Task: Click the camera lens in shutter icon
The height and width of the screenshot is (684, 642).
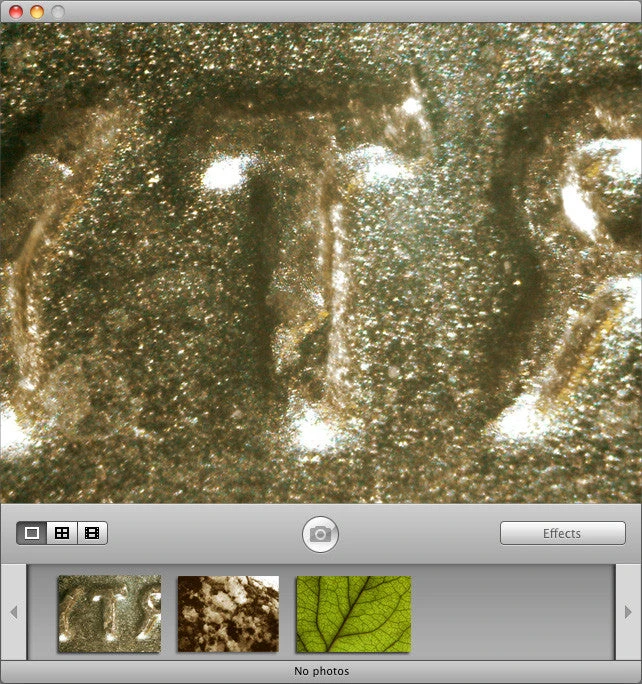Action: click(x=321, y=535)
